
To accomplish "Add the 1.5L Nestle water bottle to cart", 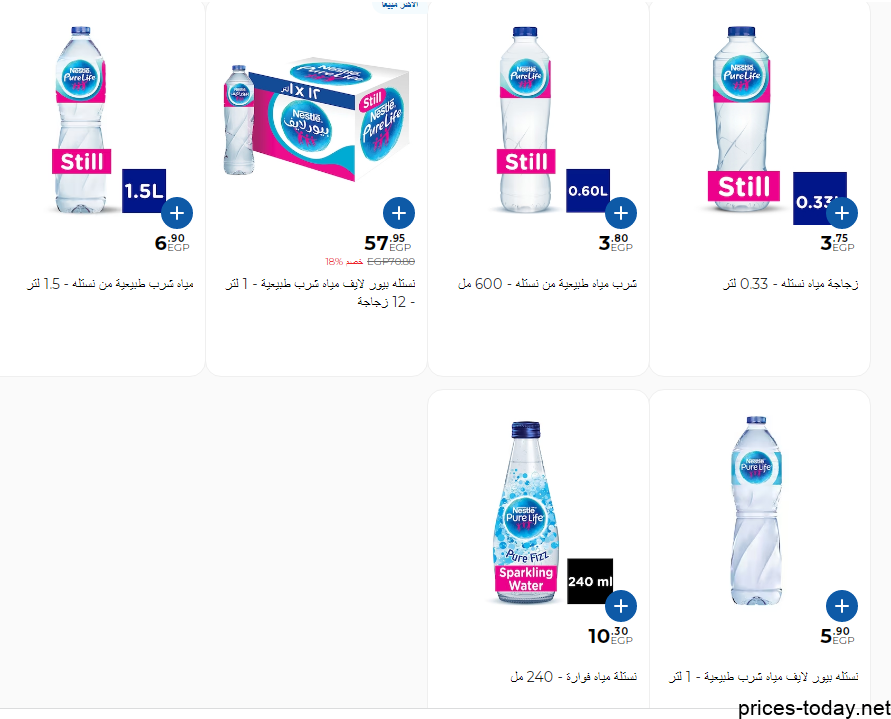I will (x=177, y=213).
